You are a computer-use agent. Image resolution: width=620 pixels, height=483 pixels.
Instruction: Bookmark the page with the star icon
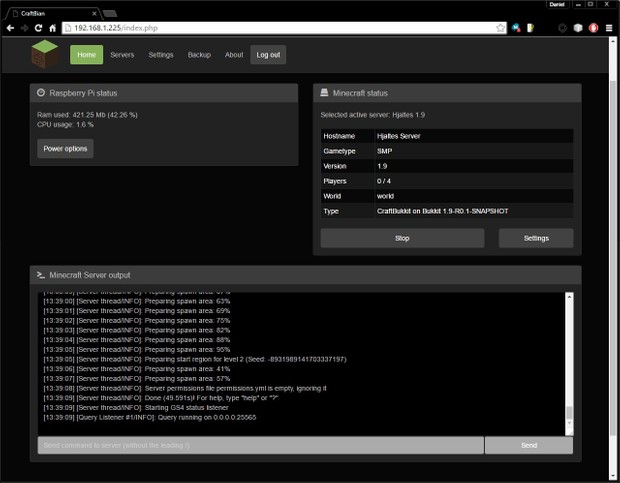(x=501, y=28)
